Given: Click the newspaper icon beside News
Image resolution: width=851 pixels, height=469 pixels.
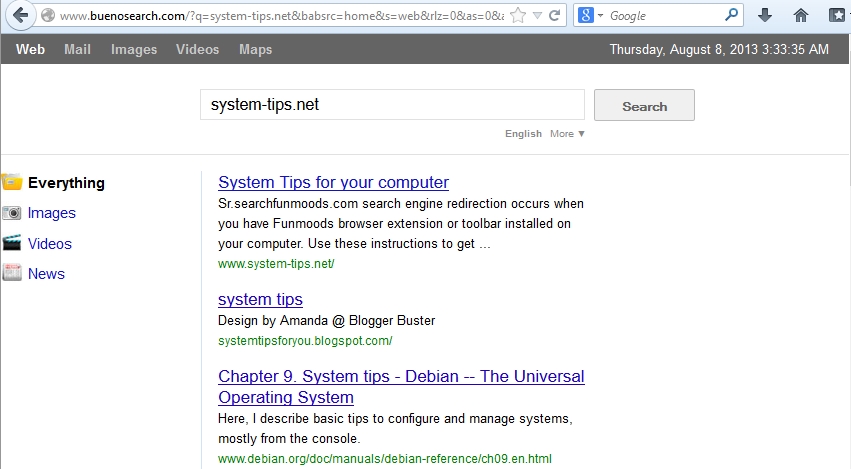Looking at the screenshot, I should tap(12, 273).
